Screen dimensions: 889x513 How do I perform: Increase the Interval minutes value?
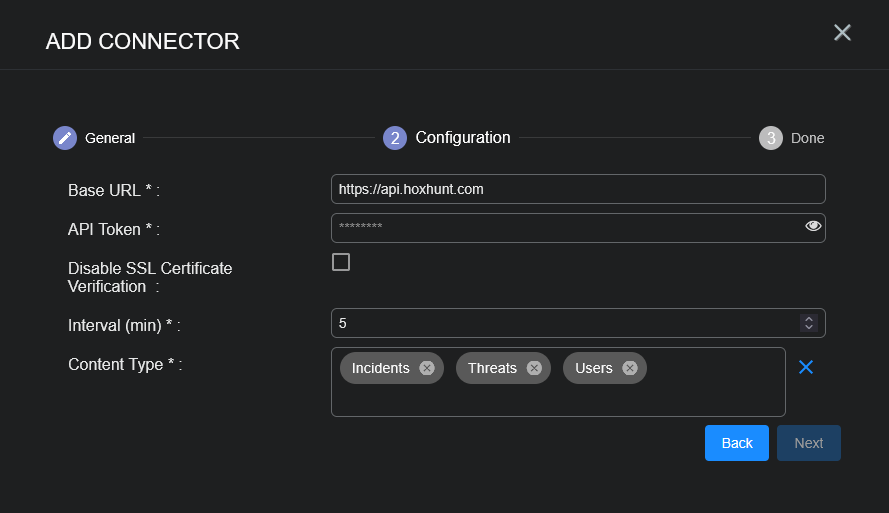[809, 319]
